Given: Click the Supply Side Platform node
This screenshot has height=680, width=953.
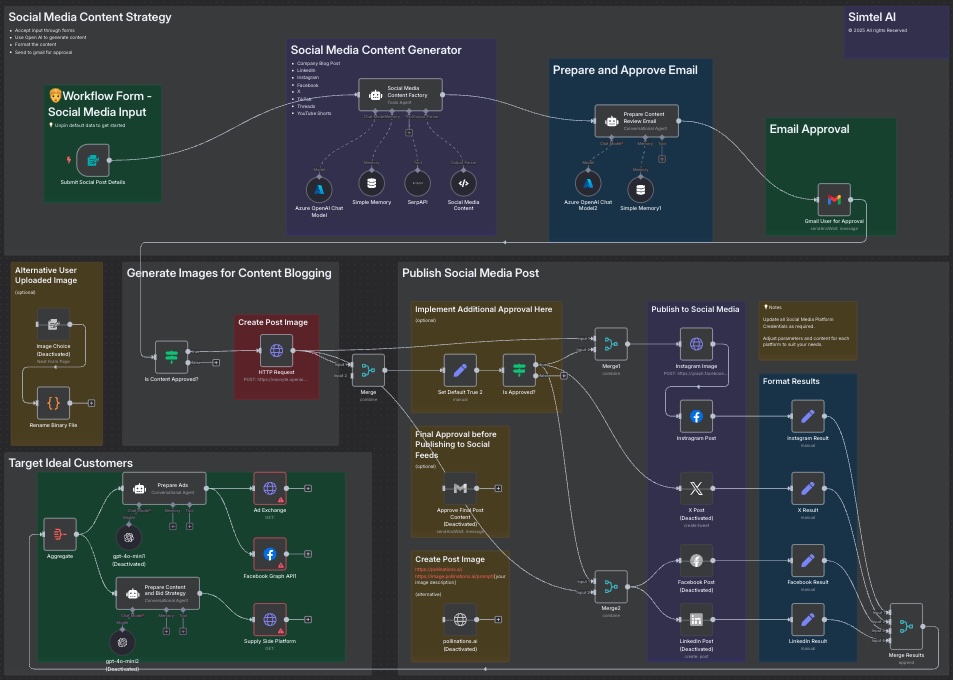Looking at the screenshot, I should tap(270, 619).
